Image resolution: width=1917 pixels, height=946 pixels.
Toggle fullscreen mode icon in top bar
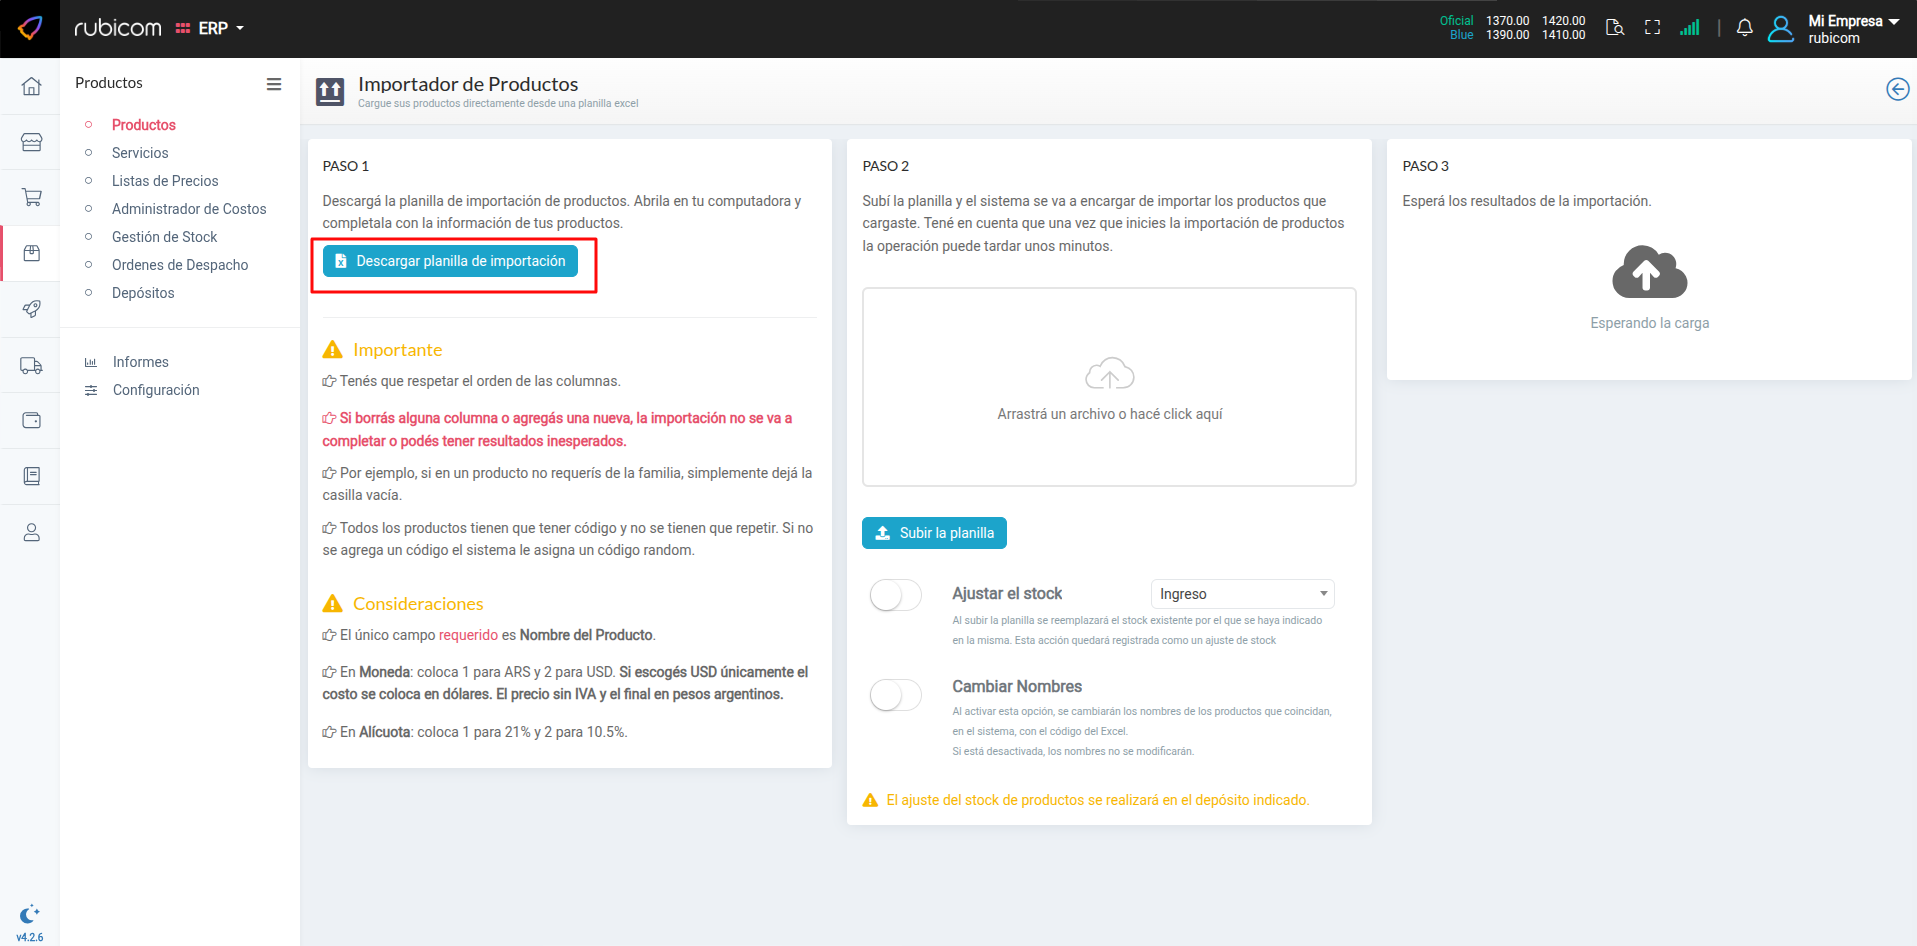1652,28
